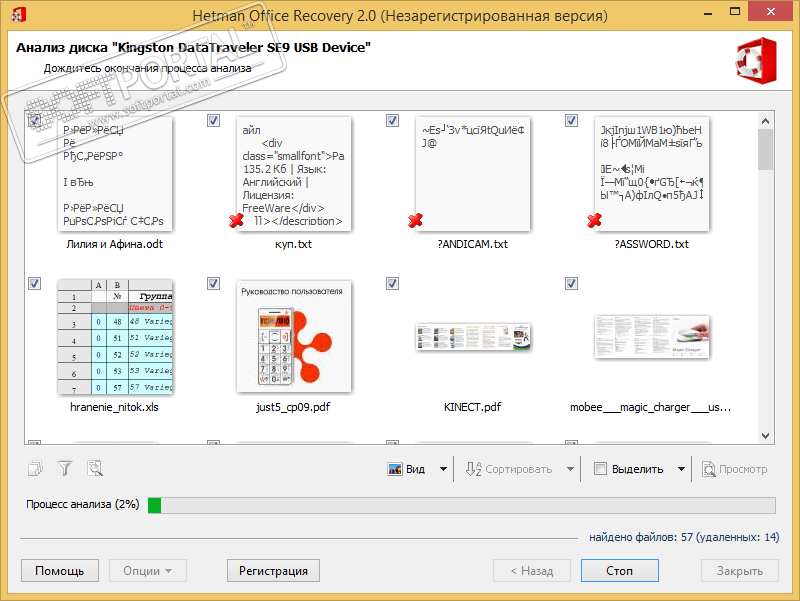Toggle checkbox for KINECT.pdf

(392, 284)
